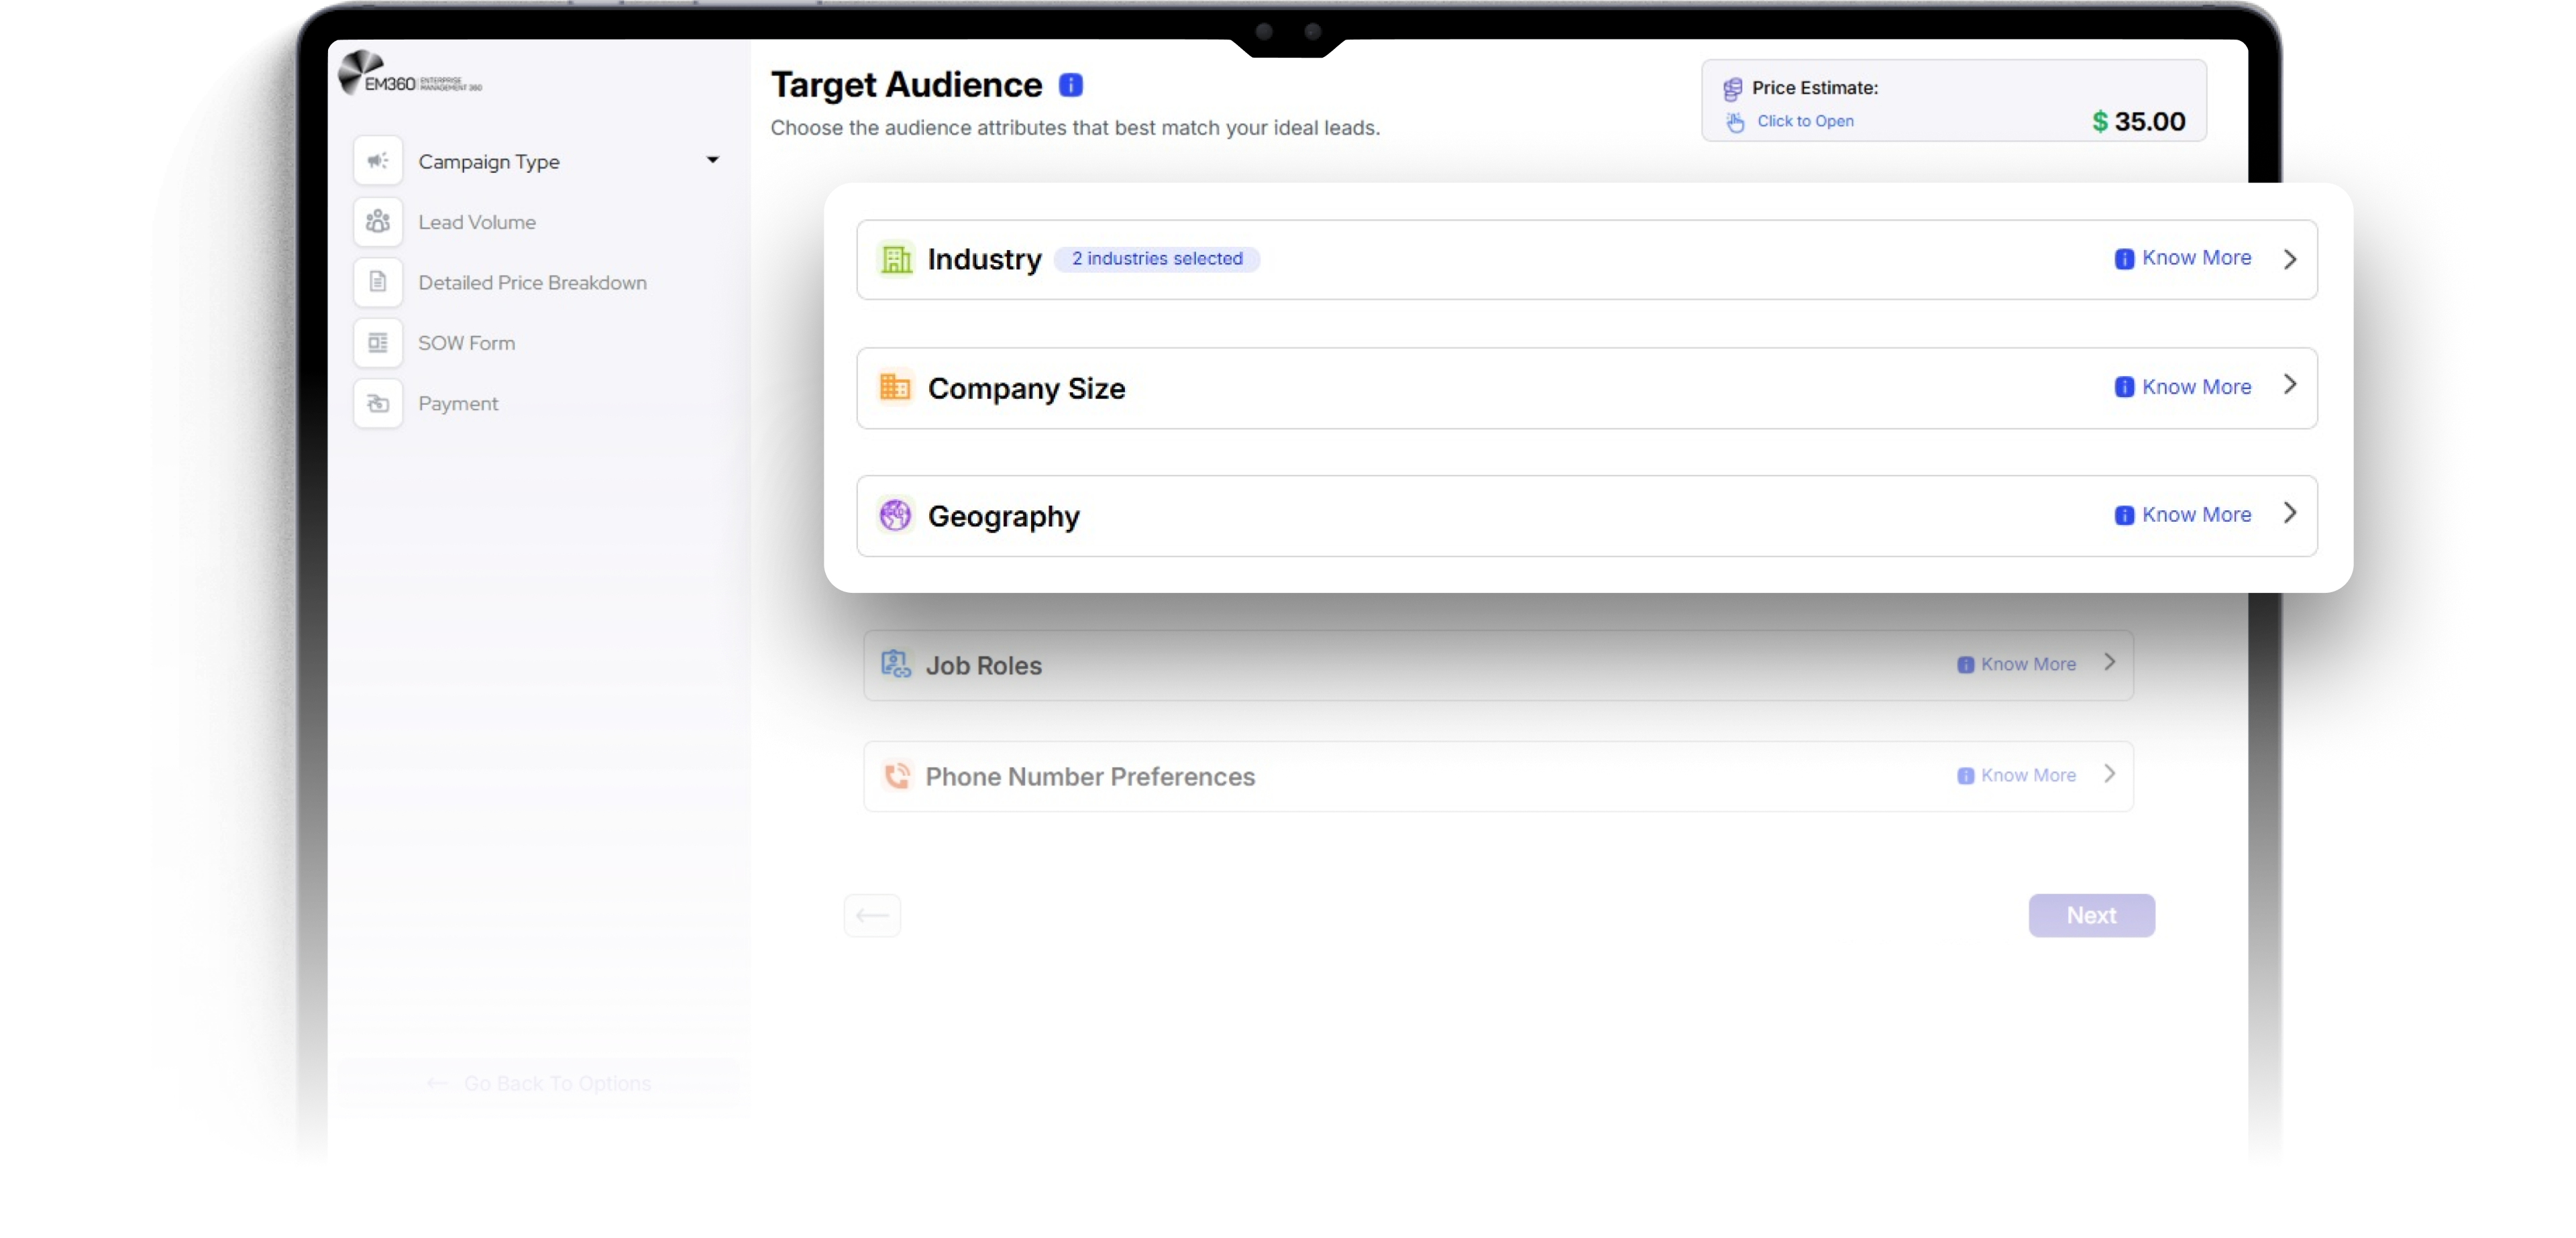
Task: Click the Campaign Type megaphone icon
Action: pyautogui.click(x=377, y=161)
